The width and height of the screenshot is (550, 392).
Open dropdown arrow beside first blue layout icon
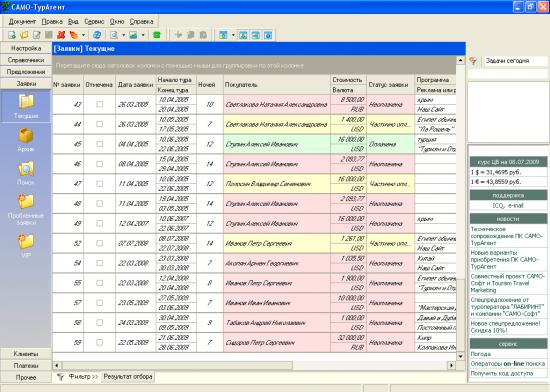point(233,35)
